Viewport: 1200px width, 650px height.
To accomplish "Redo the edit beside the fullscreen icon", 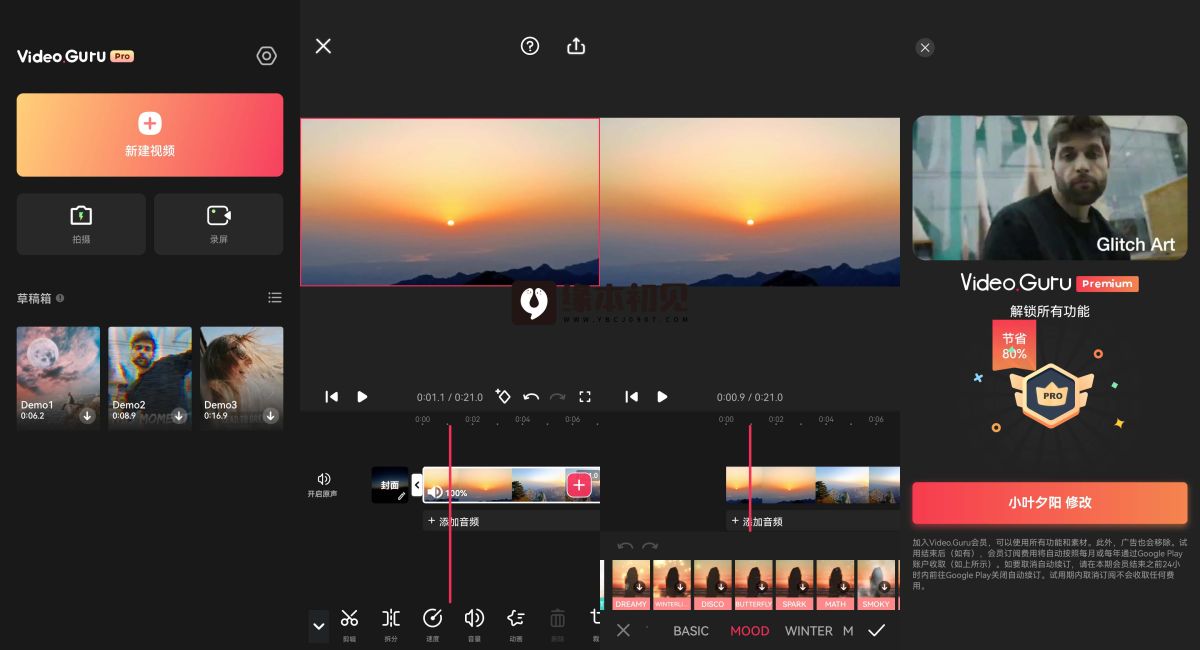I will (558, 397).
